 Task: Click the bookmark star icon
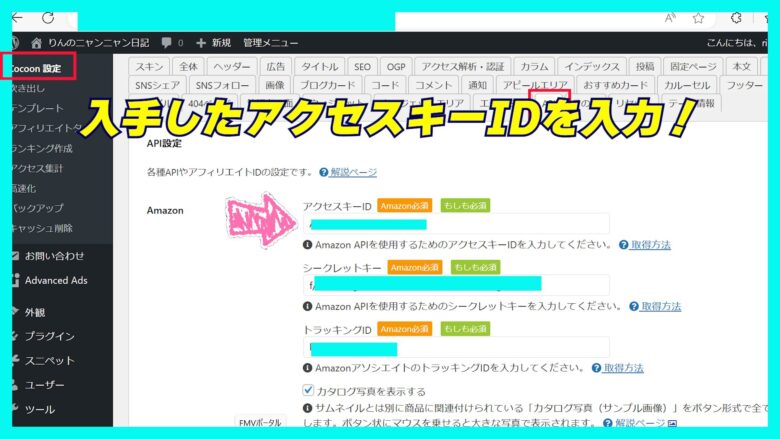(x=698, y=18)
